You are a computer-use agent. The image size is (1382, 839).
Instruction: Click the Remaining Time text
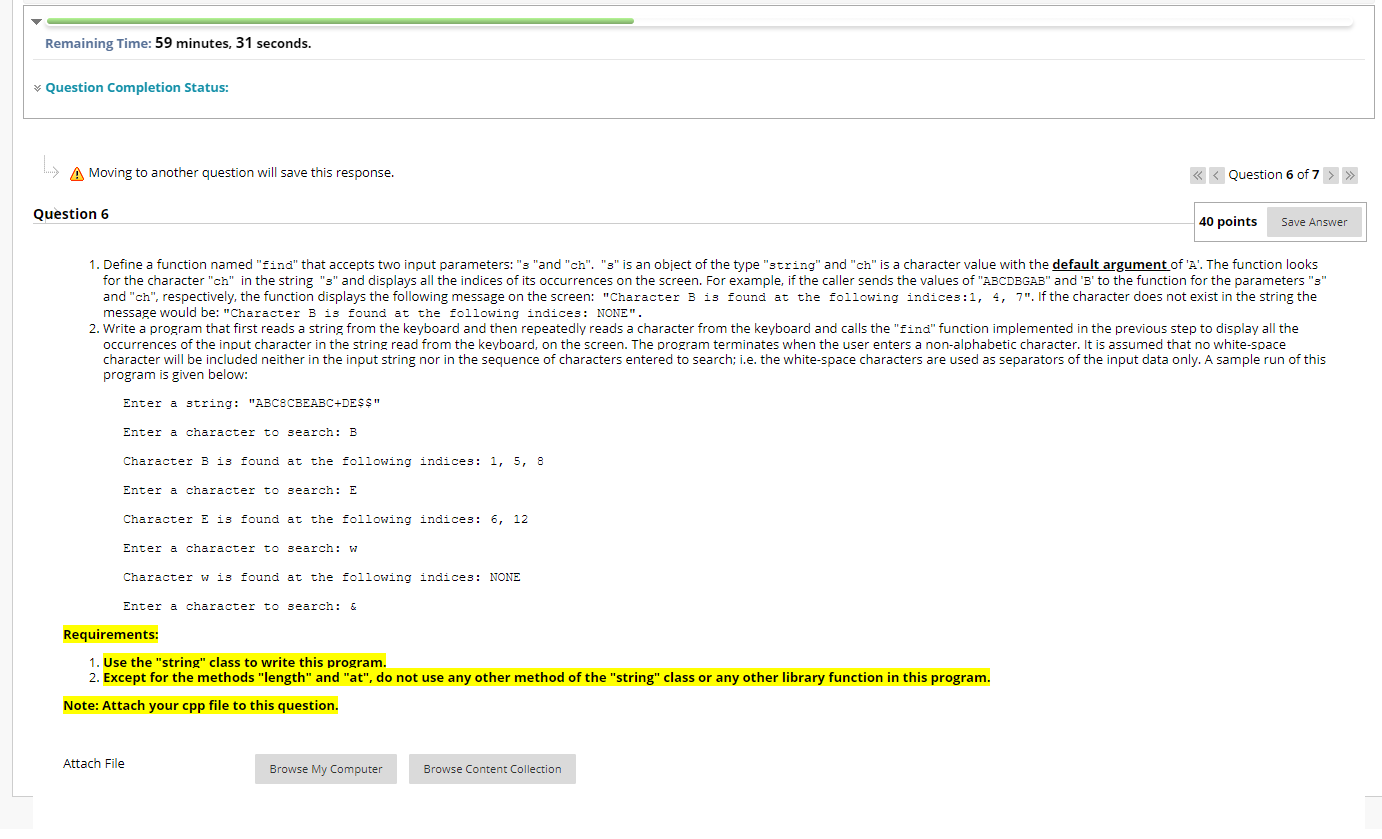[x=178, y=44]
